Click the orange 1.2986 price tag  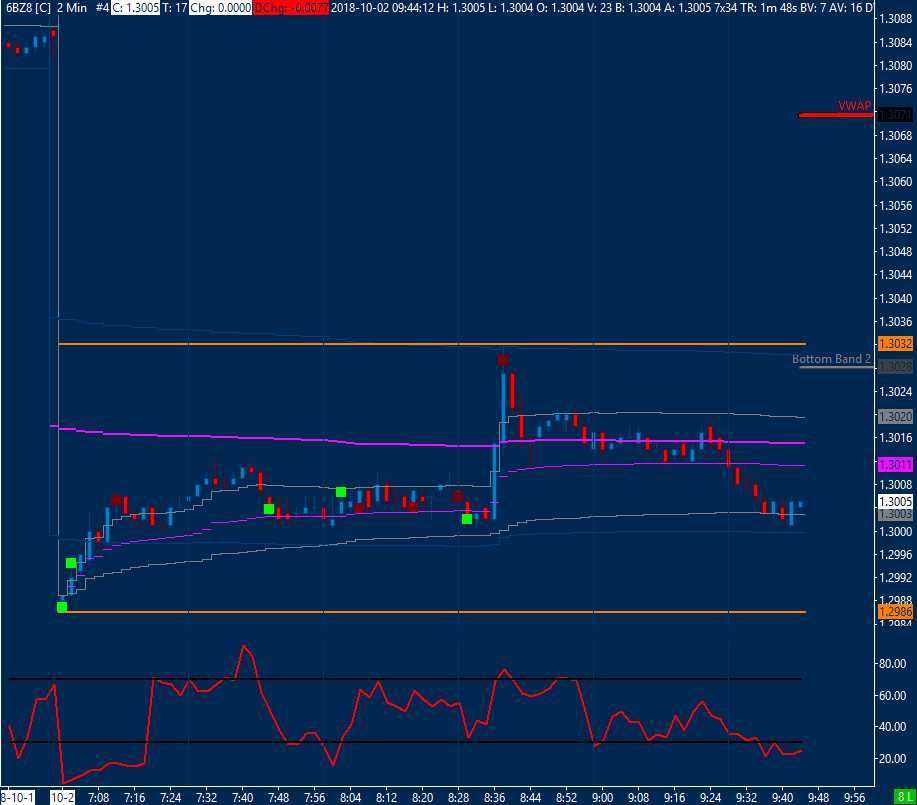895,611
